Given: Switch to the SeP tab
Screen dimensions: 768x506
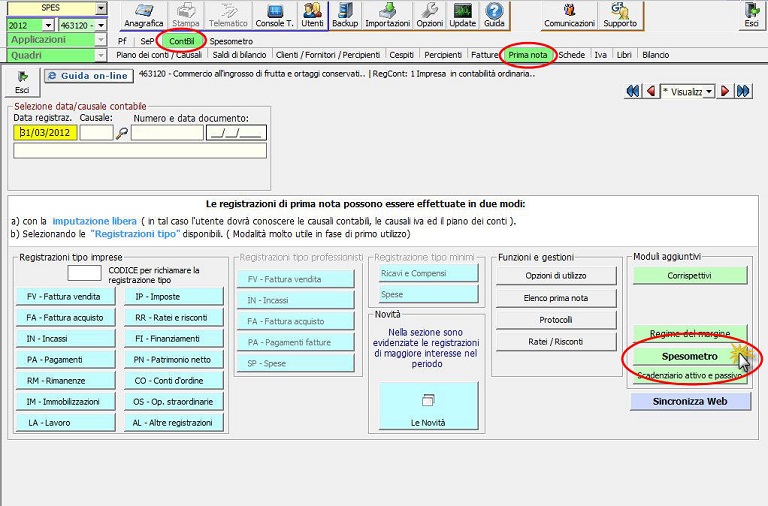Looking at the screenshot, I should [x=147, y=41].
